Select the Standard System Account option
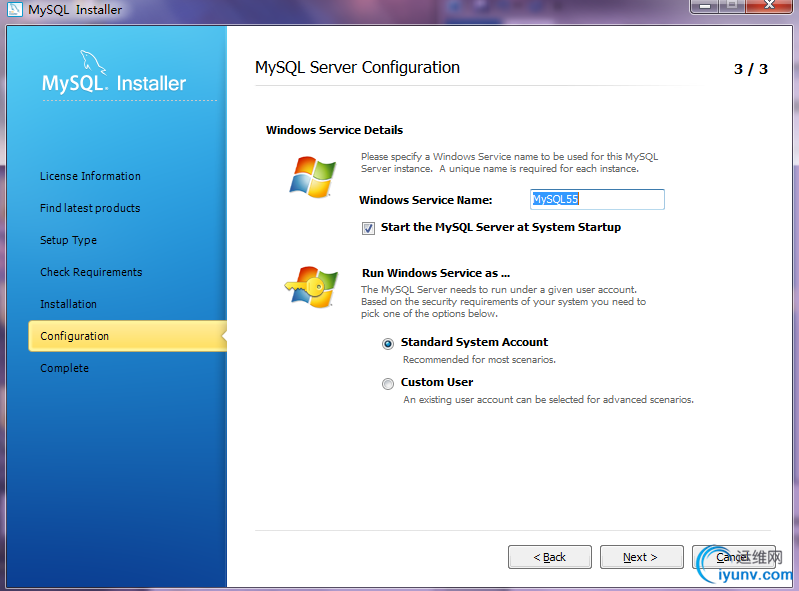 point(388,343)
